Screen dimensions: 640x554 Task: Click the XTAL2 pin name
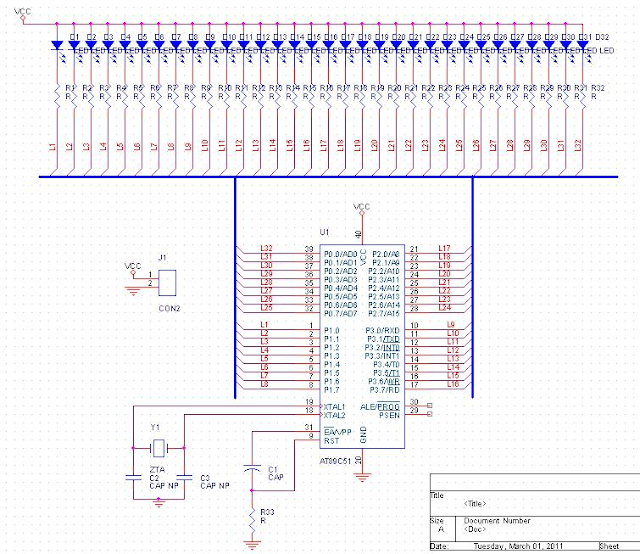coord(334,416)
